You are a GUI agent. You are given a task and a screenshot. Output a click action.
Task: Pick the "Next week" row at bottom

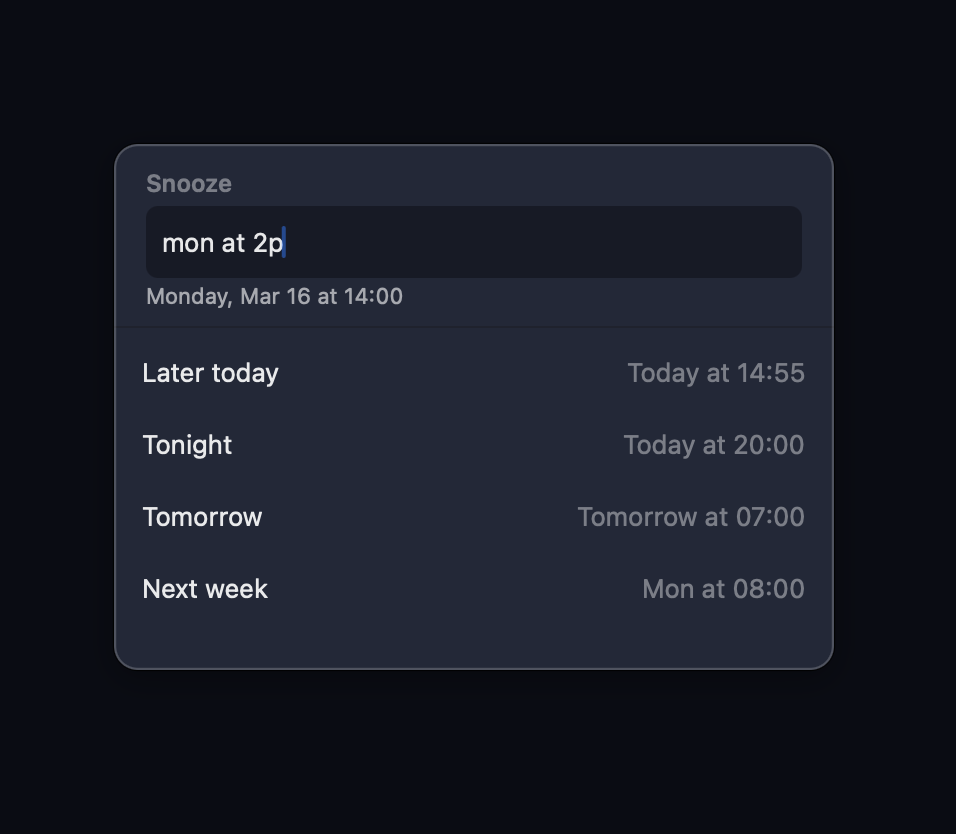pyautogui.click(x=473, y=589)
